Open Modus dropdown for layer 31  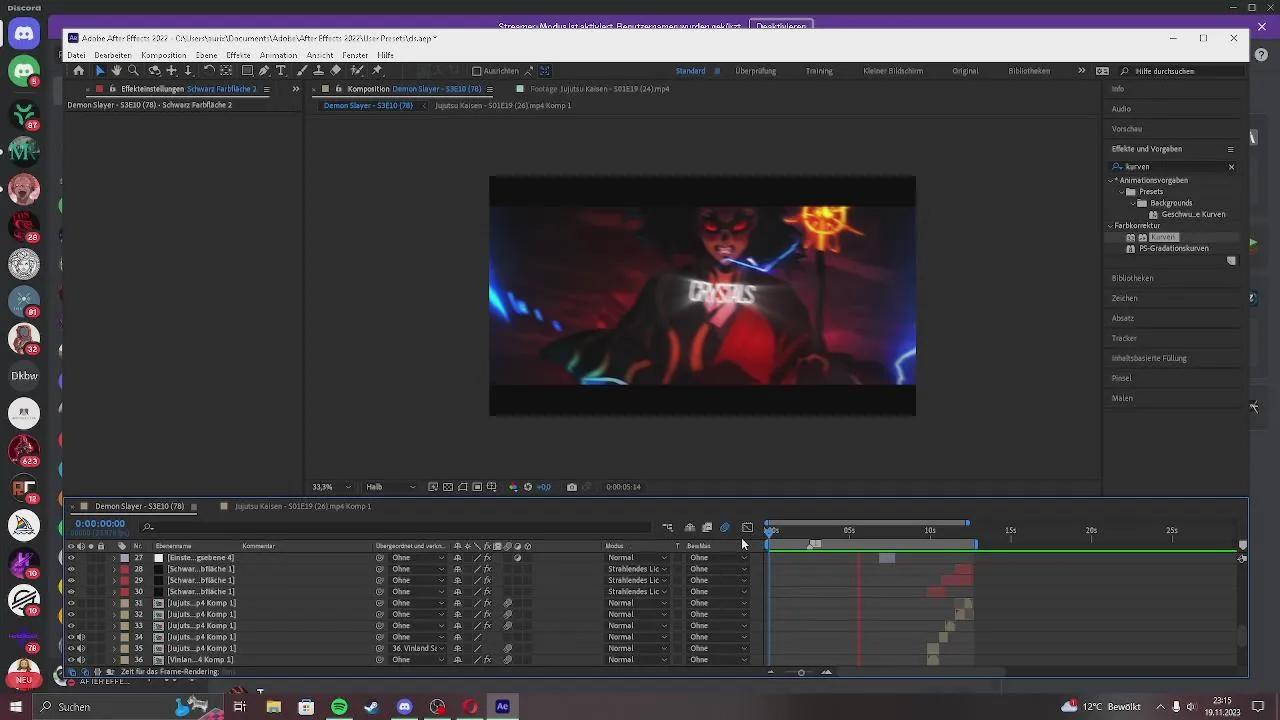[x=637, y=603]
